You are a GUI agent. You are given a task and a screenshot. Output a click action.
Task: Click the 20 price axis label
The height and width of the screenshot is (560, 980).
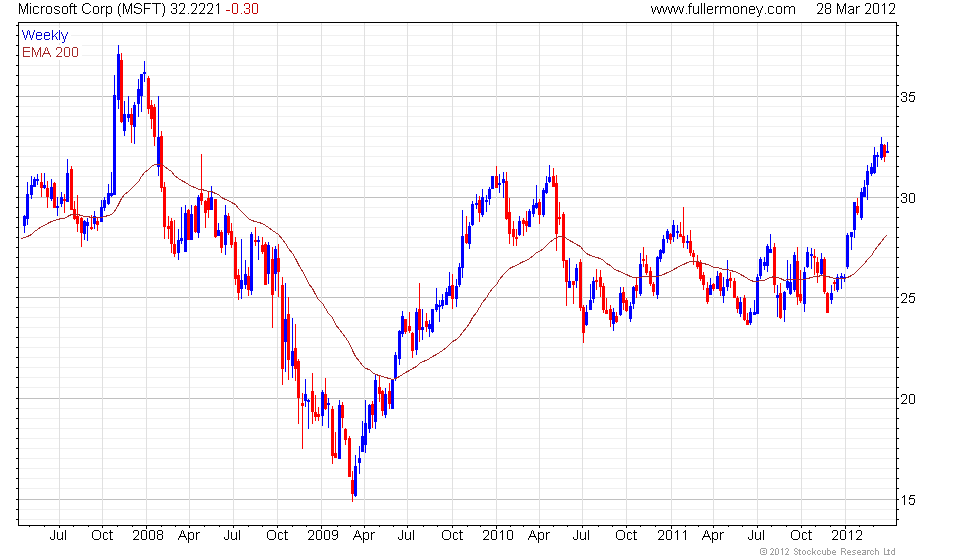click(x=908, y=399)
